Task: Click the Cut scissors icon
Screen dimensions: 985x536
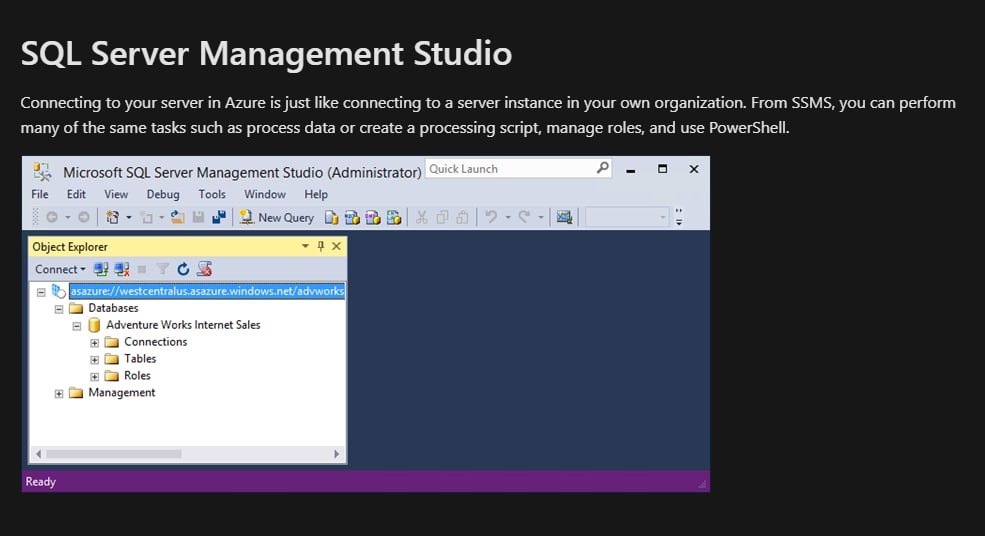Action: coord(422,217)
